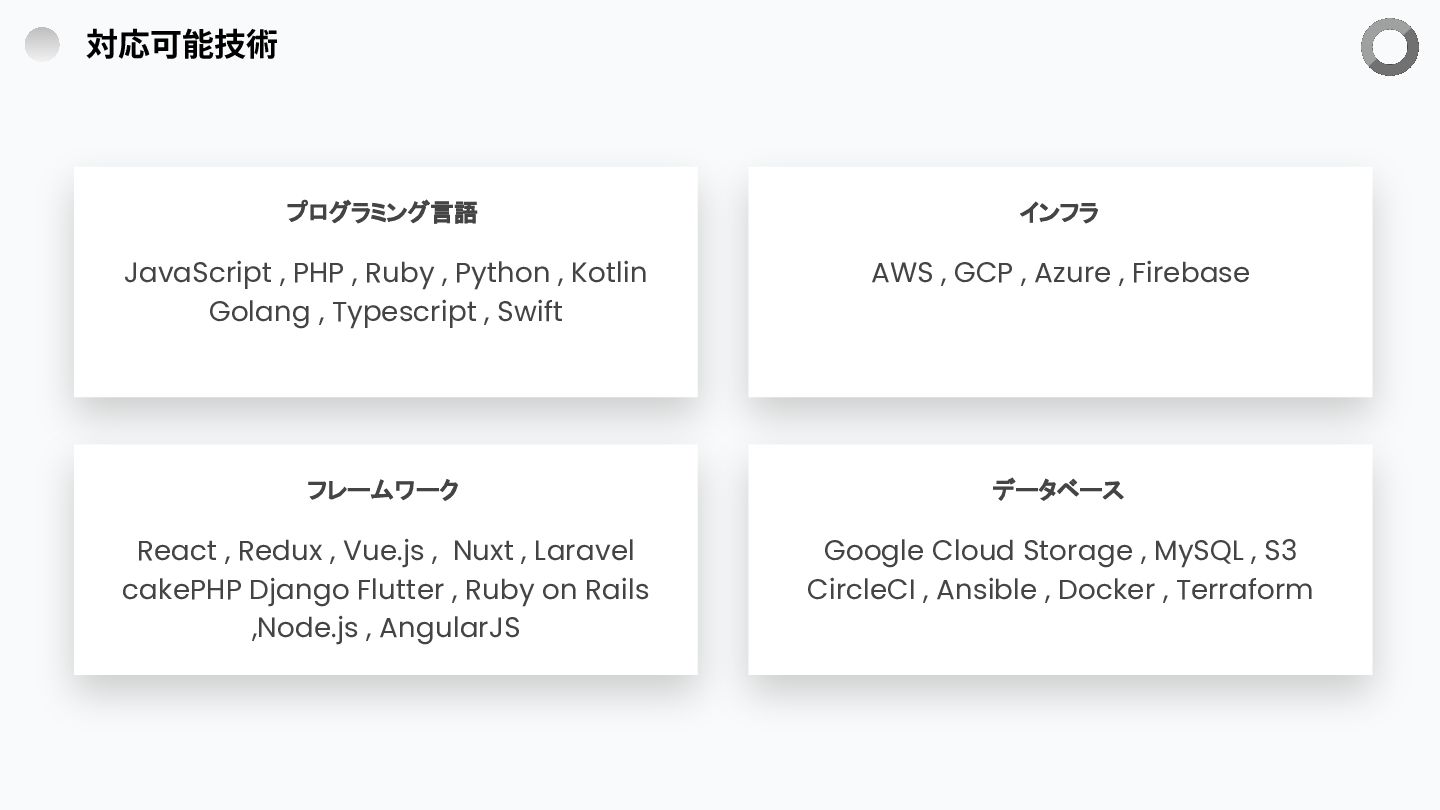Screen dimensions: 1440x810
Task: Click the AWS text
Action: coord(901,273)
